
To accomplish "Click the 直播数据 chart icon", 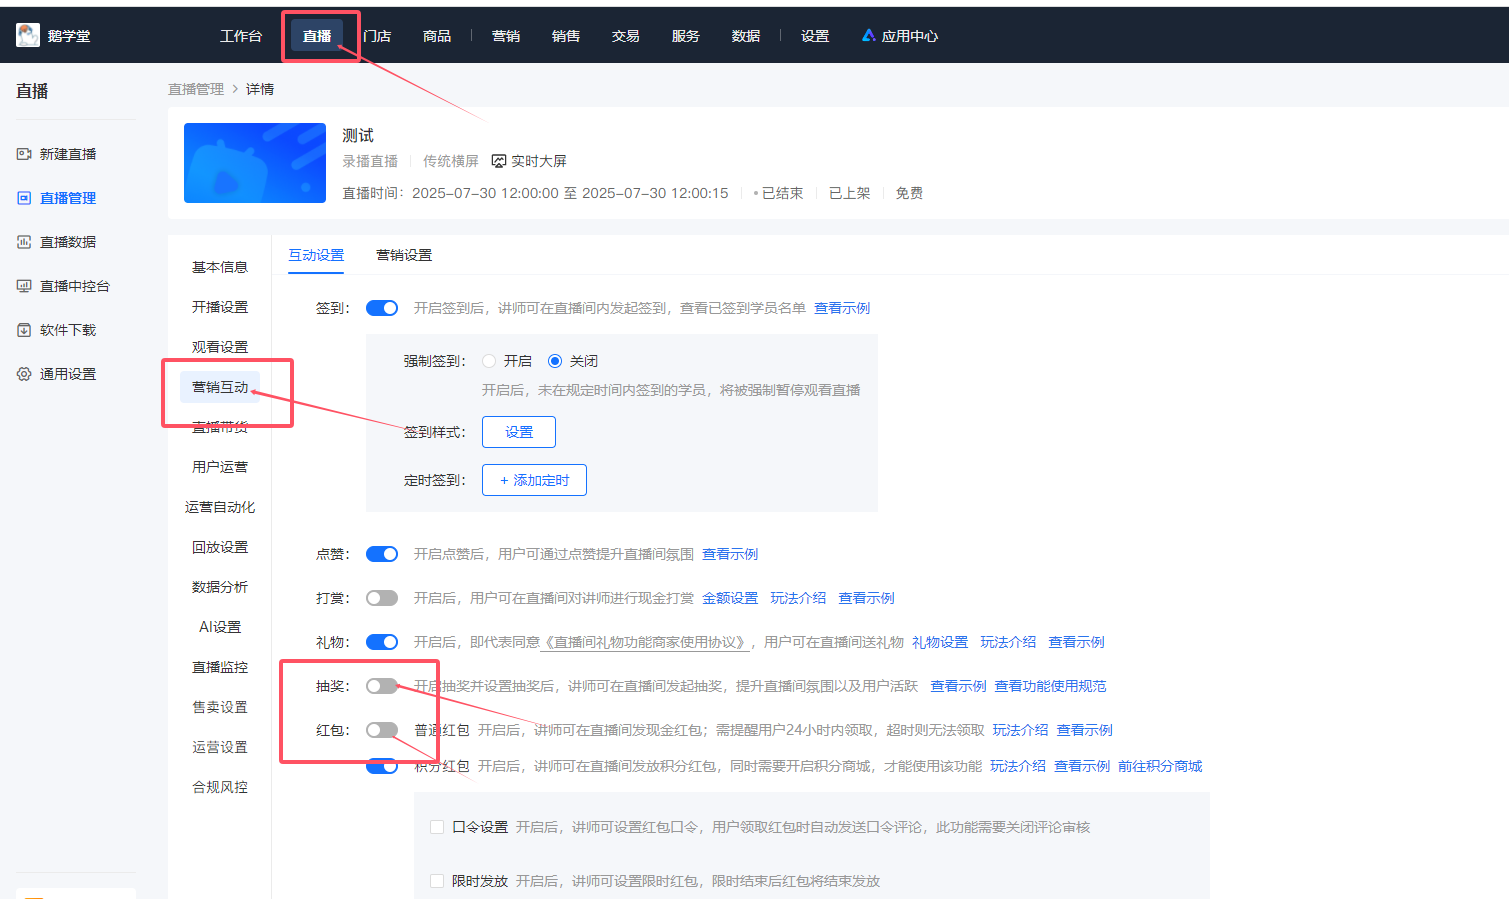I will (24, 242).
